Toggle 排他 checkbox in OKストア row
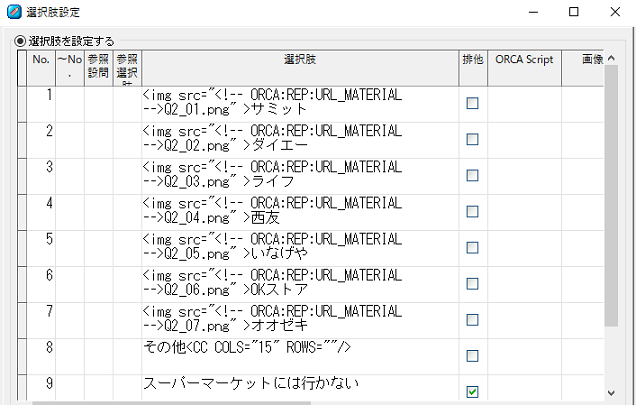 (472, 284)
